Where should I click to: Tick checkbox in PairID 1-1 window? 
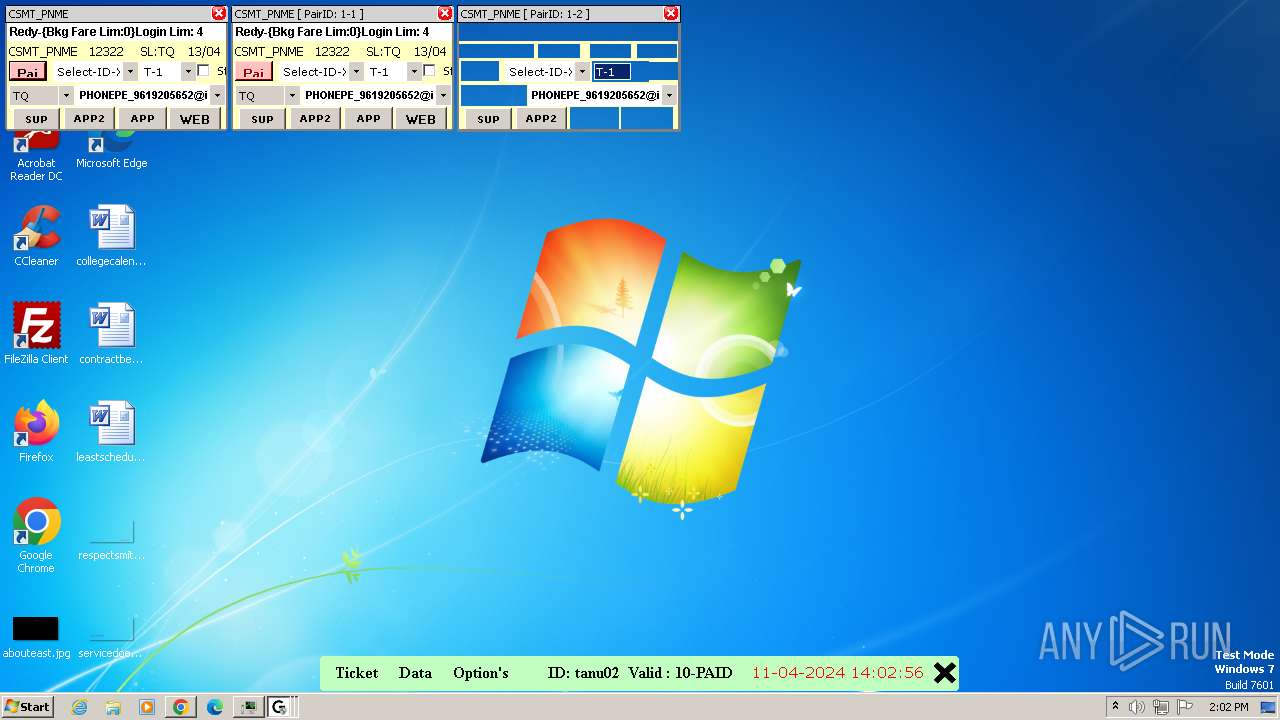coord(430,71)
